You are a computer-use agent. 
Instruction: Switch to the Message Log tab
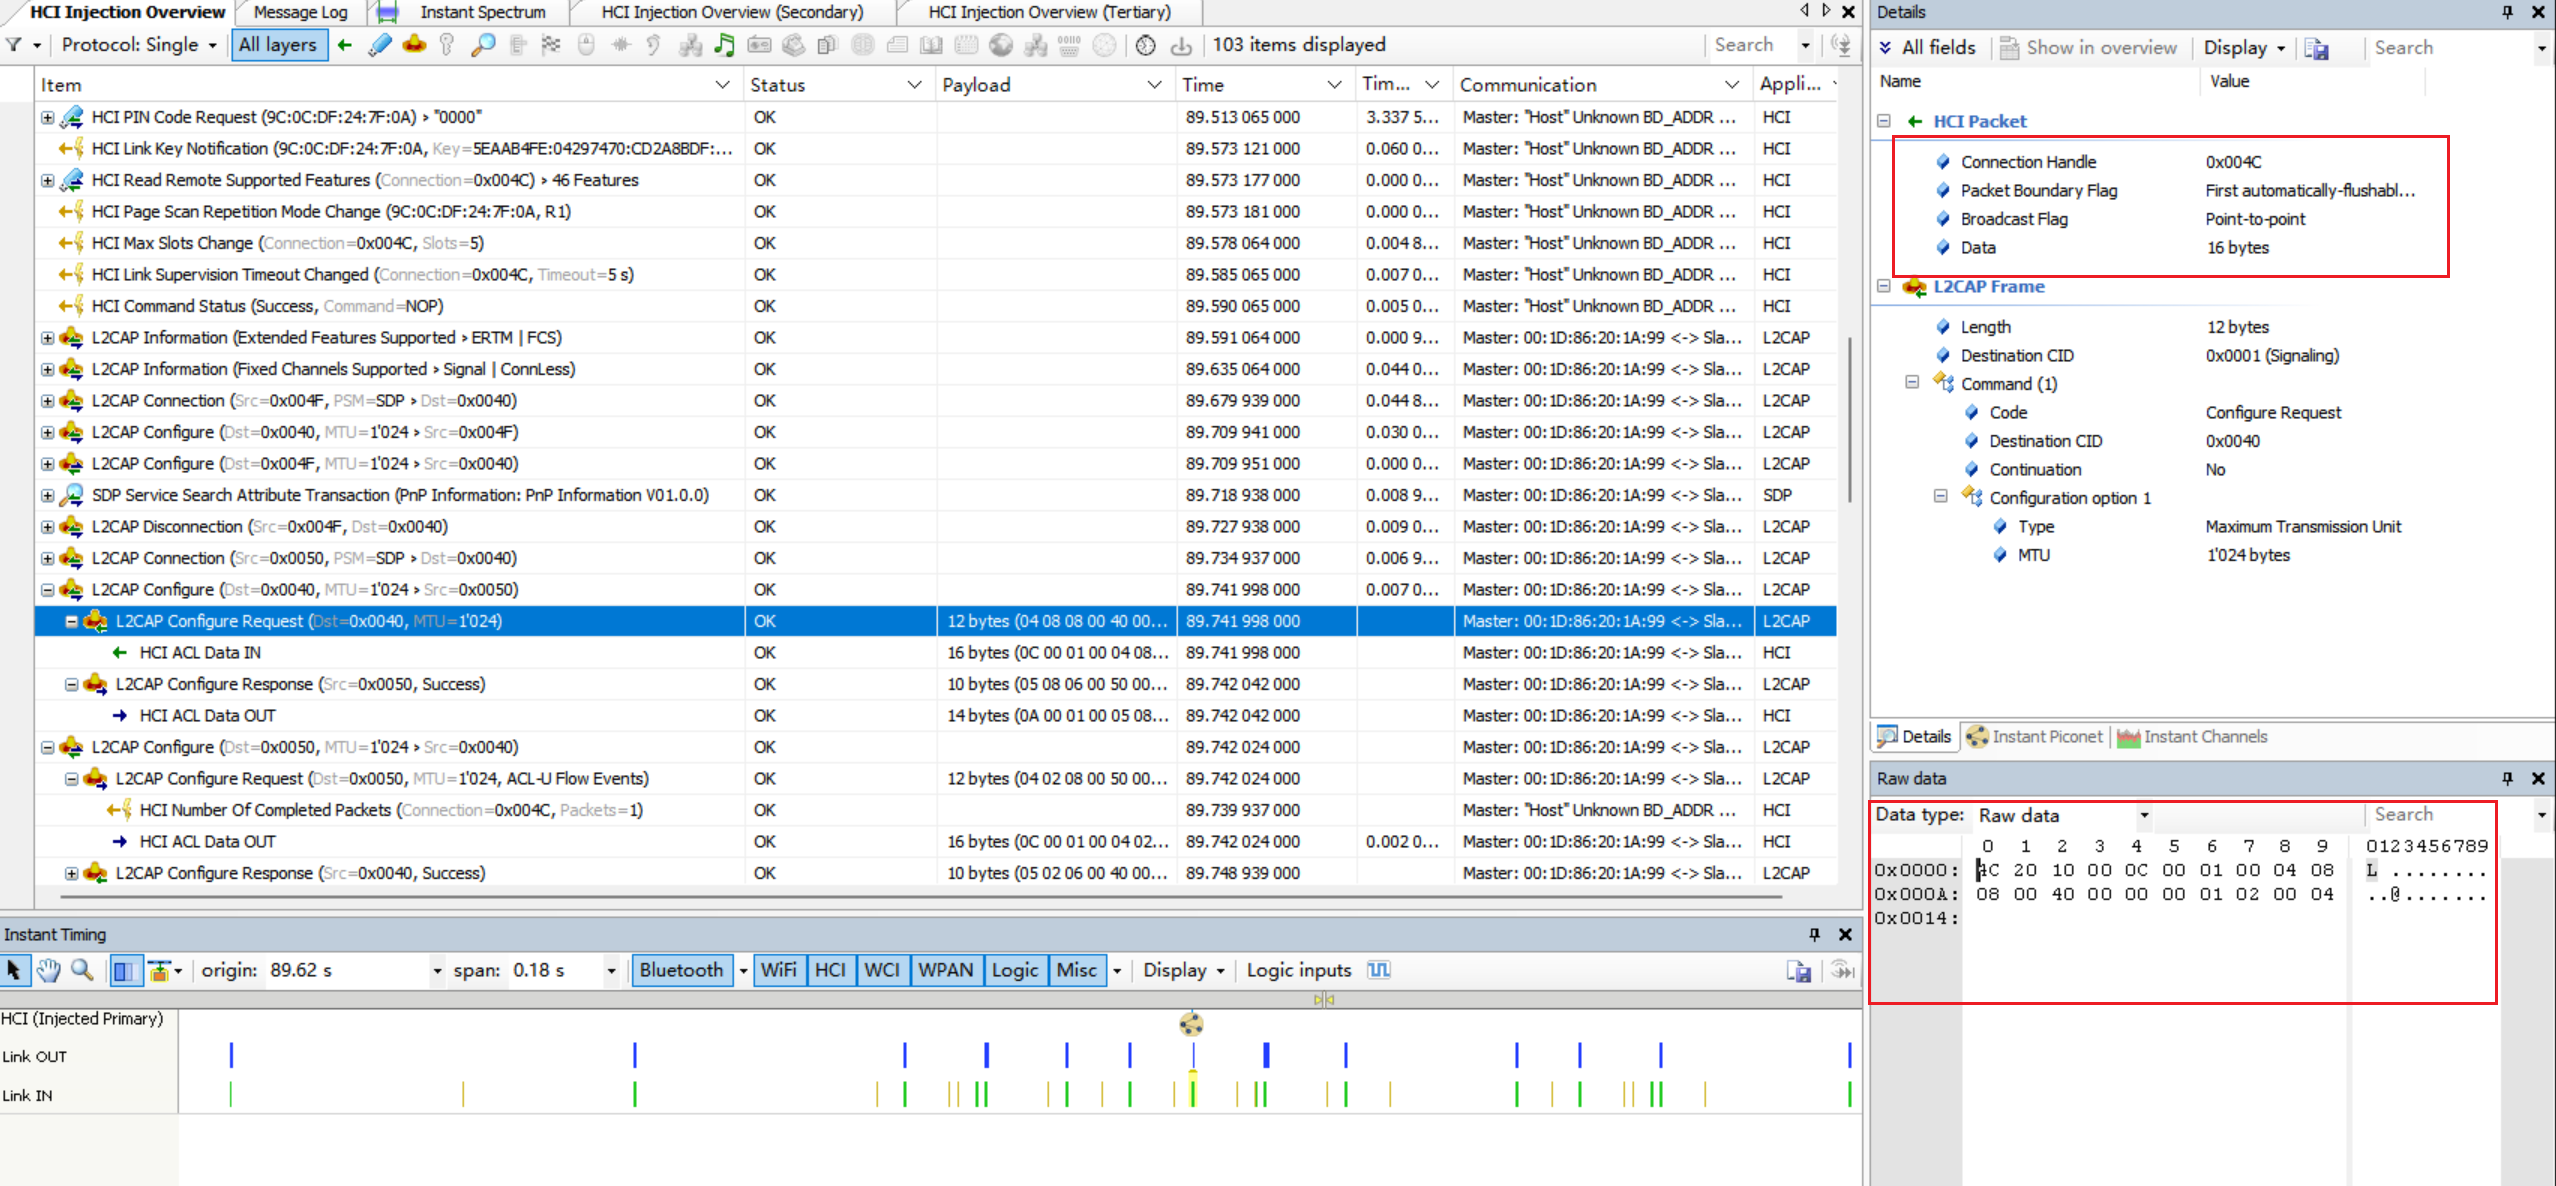(x=300, y=12)
